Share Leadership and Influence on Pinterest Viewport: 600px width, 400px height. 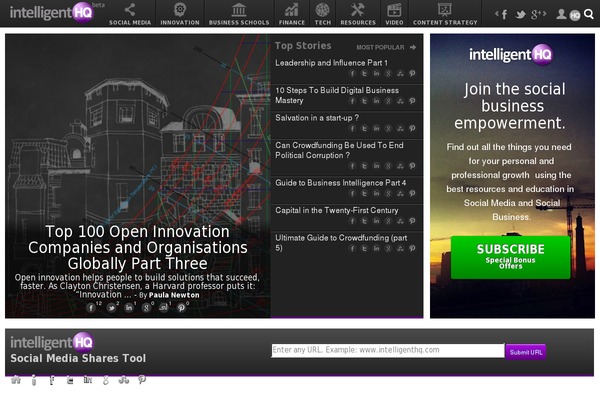[412, 73]
